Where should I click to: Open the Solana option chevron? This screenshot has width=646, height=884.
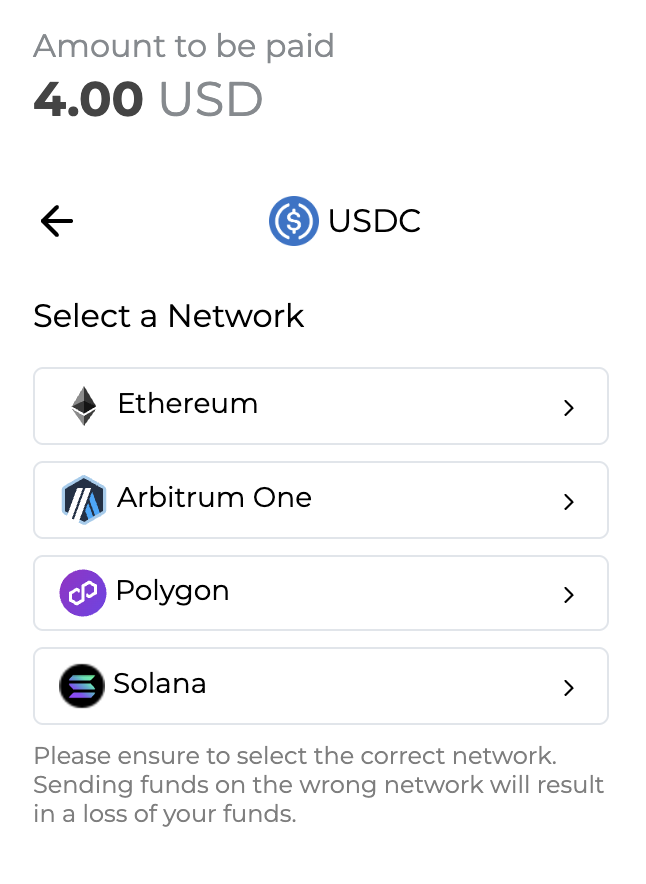(x=569, y=687)
